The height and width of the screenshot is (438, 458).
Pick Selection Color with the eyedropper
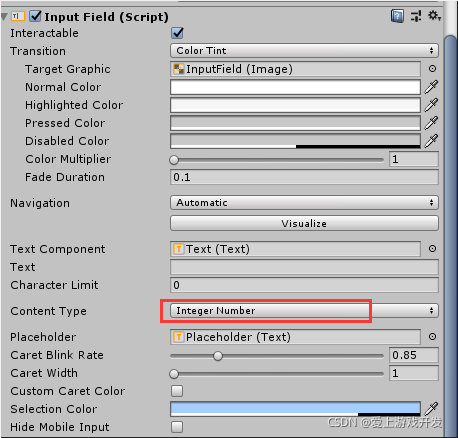[431, 408]
